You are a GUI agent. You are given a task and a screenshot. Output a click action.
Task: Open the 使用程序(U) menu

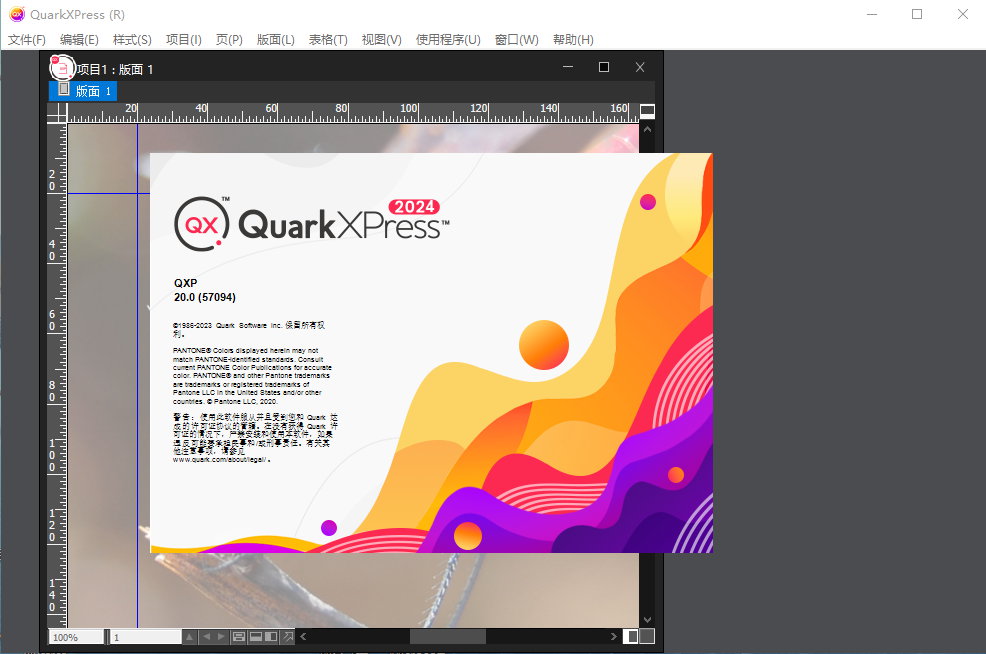click(x=448, y=40)
